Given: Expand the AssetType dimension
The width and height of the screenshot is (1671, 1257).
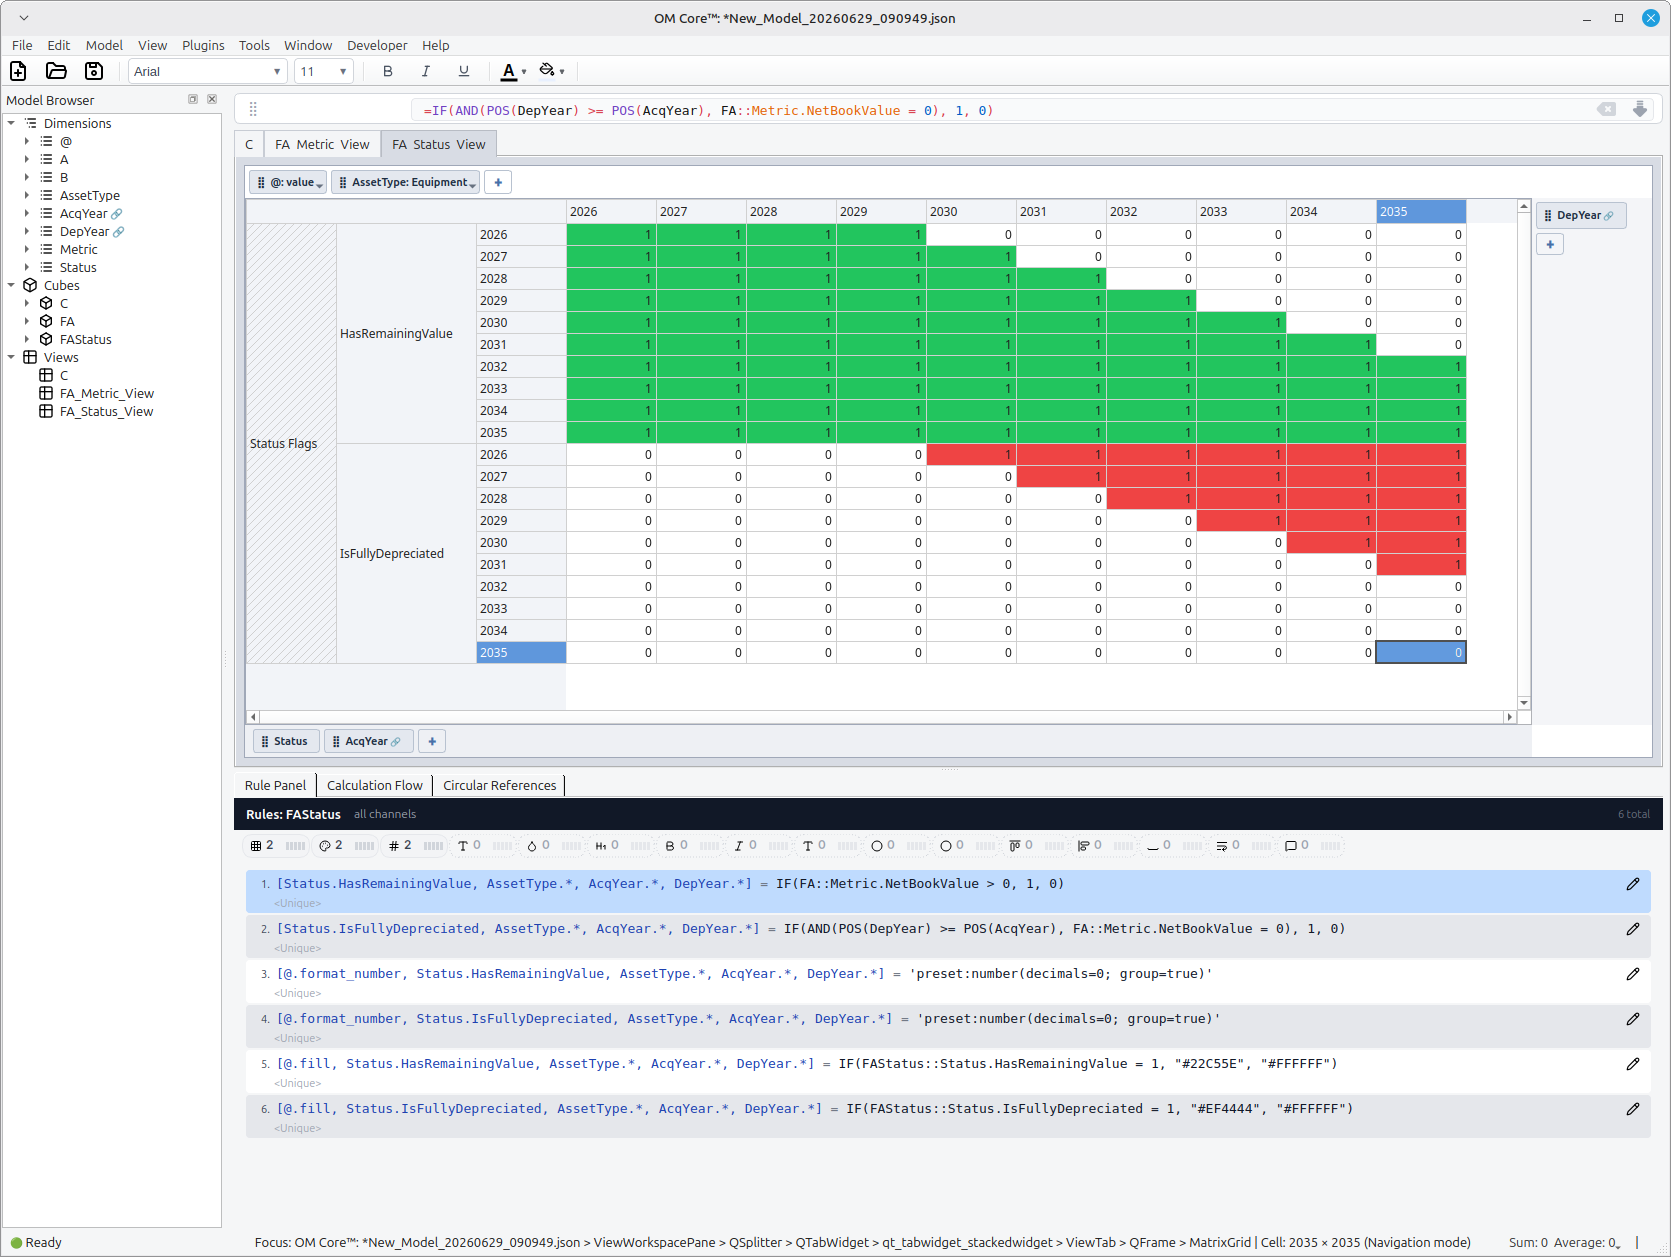Looking at the screenshot, I should [27, 195].
